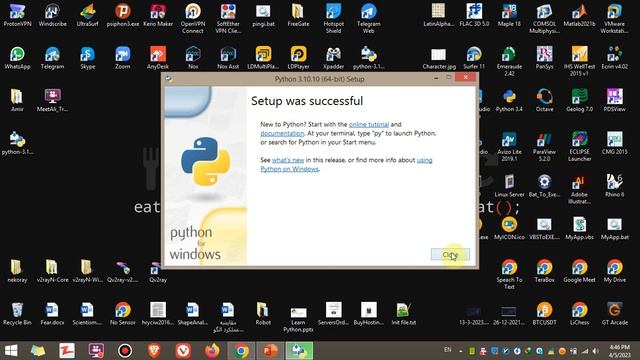Screen dimensions: 640x360
Task: Open the using Python on Windows link
Action: tap(346, 164)
